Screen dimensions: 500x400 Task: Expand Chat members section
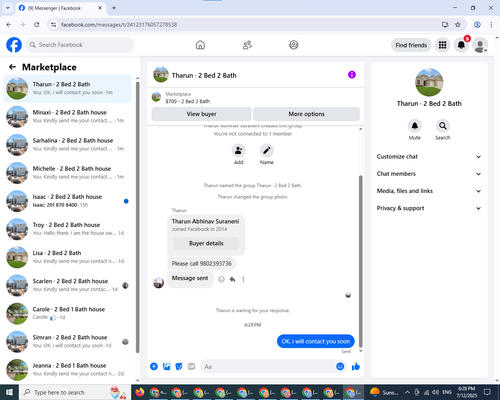429,174
